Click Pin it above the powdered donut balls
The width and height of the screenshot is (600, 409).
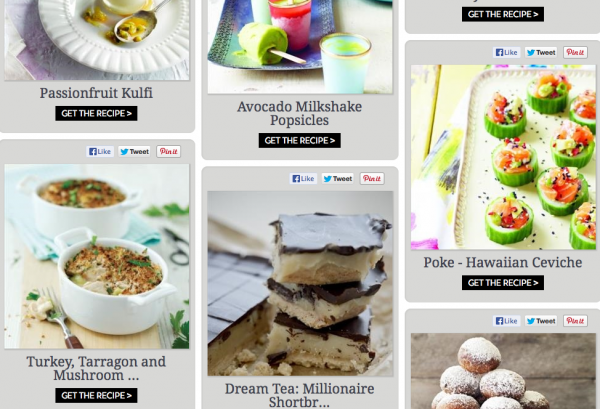575,321
